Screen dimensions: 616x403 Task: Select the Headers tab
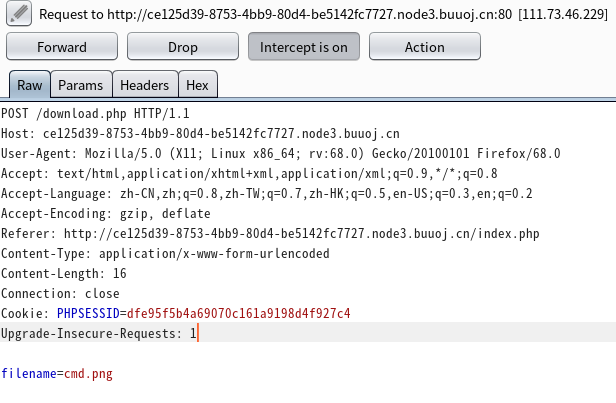pyautogui.click(x=146, y=86)
